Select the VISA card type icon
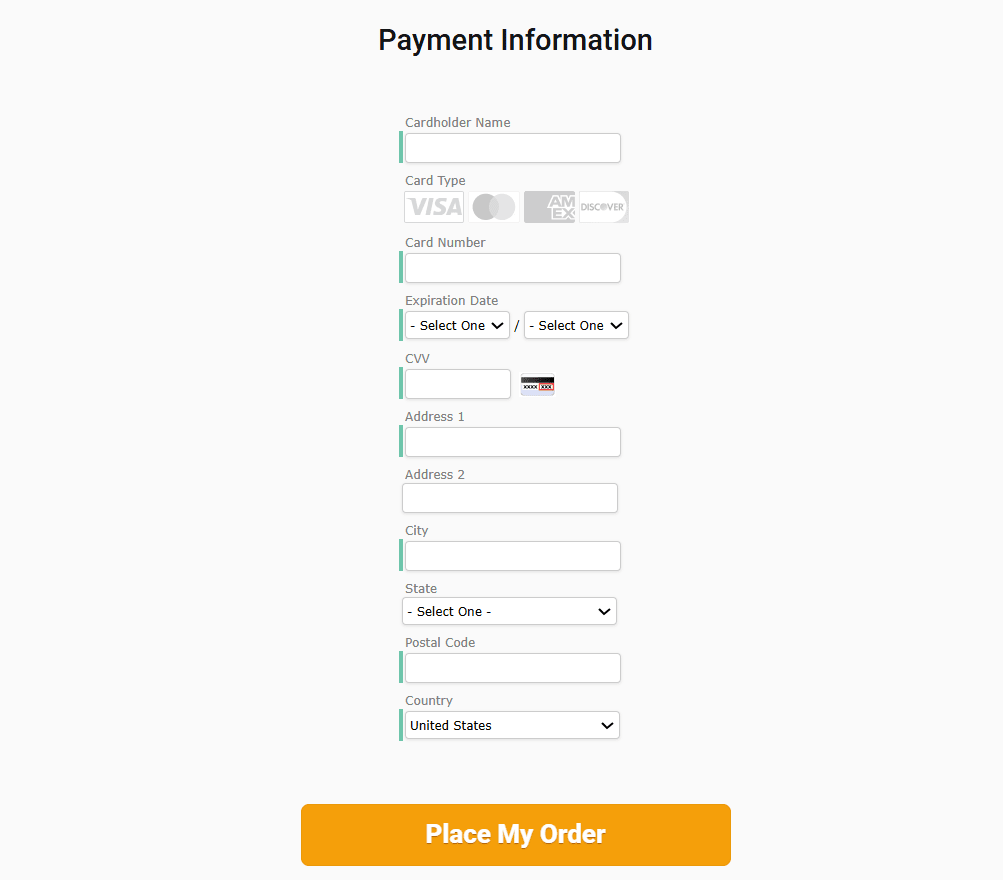Image resolution: width=1003 pixels, height=880 pixels. pyautogui.click(x=433, y=206)
